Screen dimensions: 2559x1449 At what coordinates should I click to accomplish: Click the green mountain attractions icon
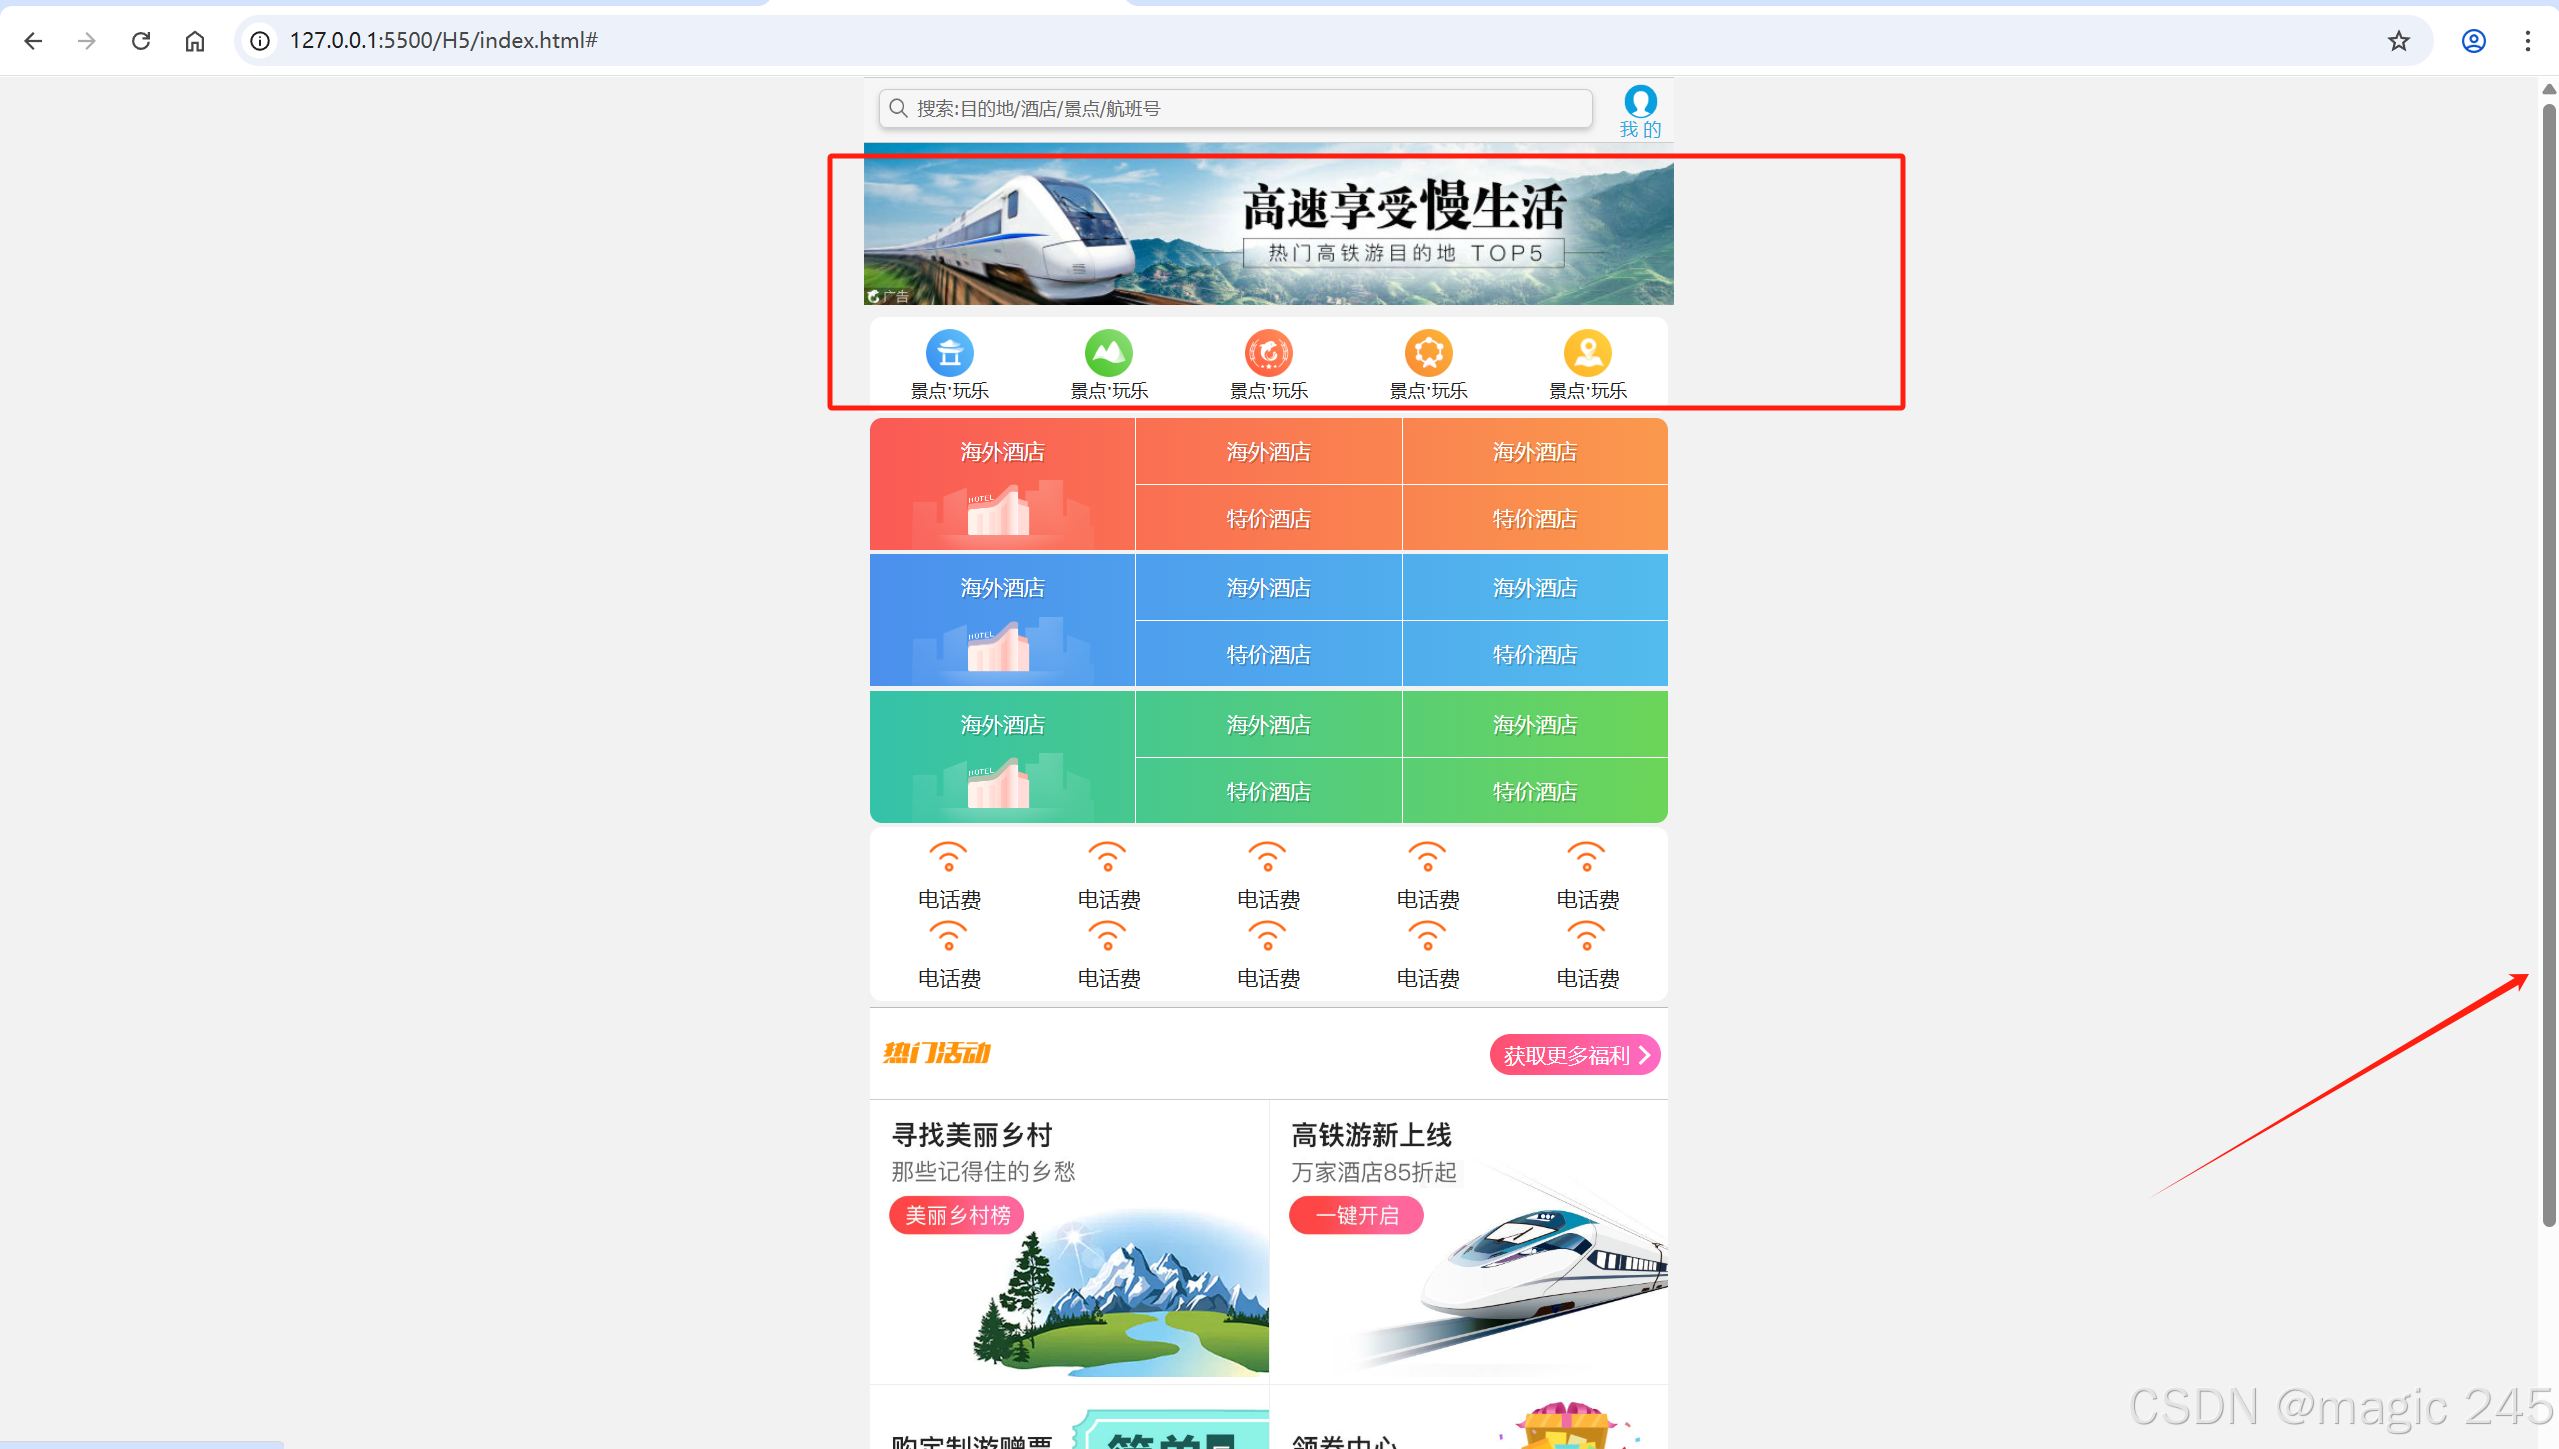[x=1108, y=353]
